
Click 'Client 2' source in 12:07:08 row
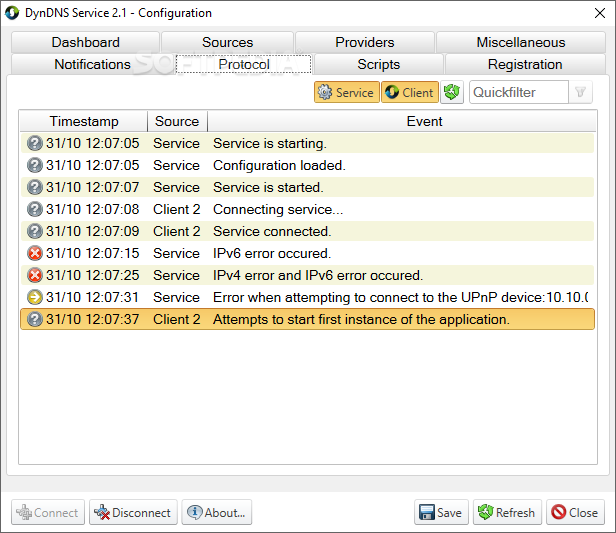pos(177,209)
